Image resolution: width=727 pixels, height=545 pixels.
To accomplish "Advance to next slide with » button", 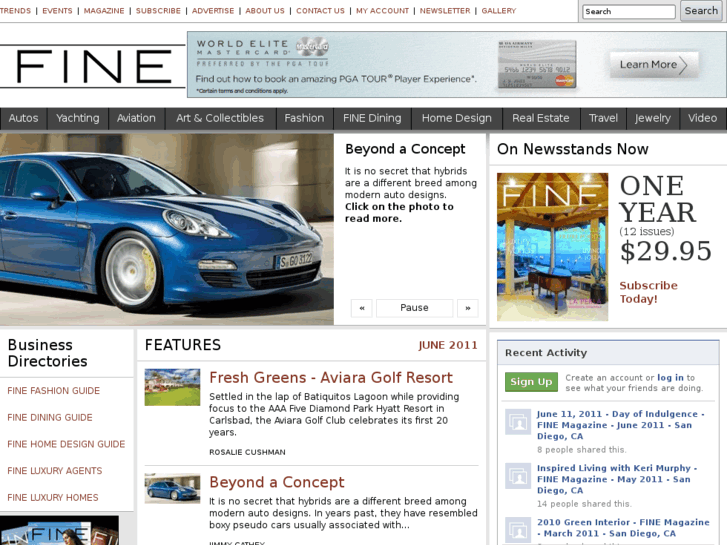I will 468,308.
